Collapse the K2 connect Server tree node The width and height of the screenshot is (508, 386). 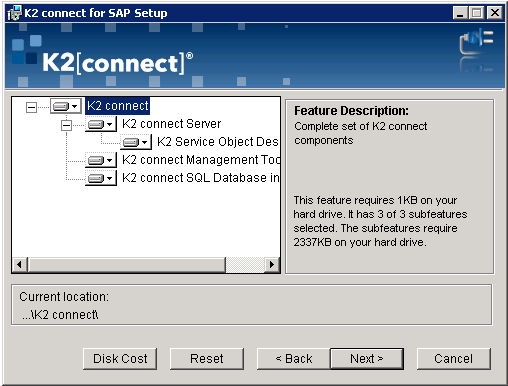point(66,125)
